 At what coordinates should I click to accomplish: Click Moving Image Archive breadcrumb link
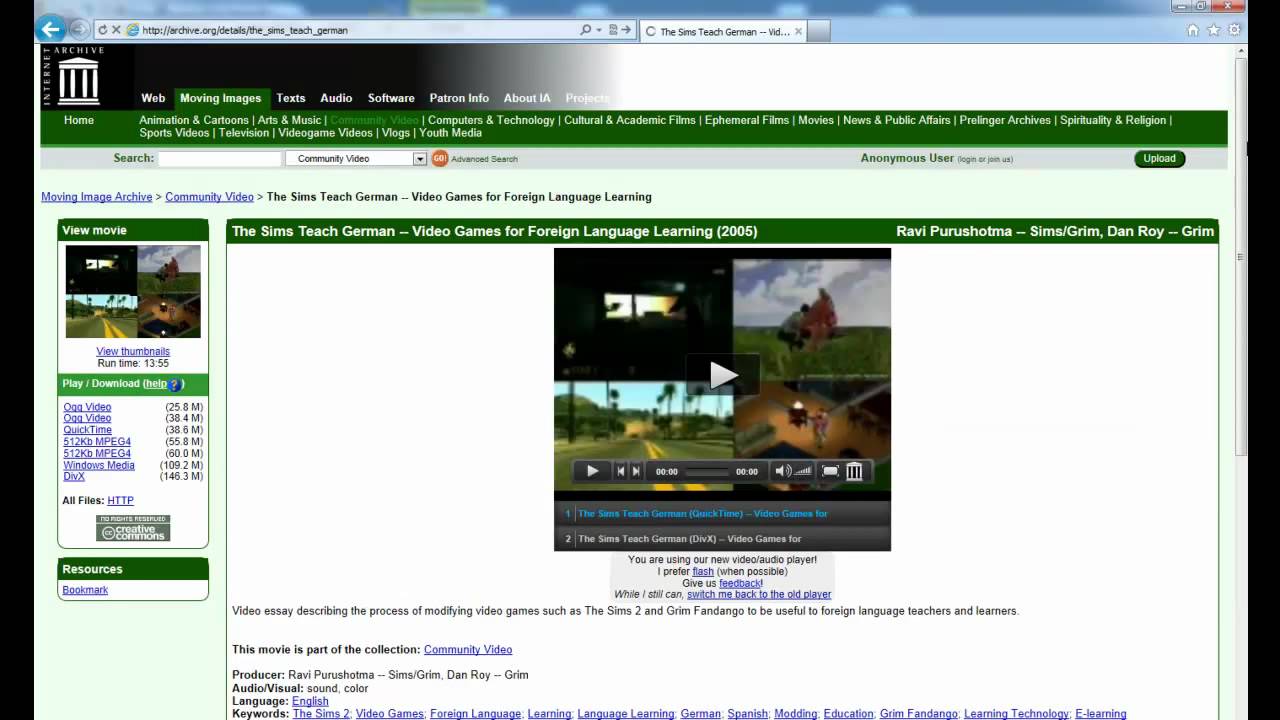tap(97, 197)
